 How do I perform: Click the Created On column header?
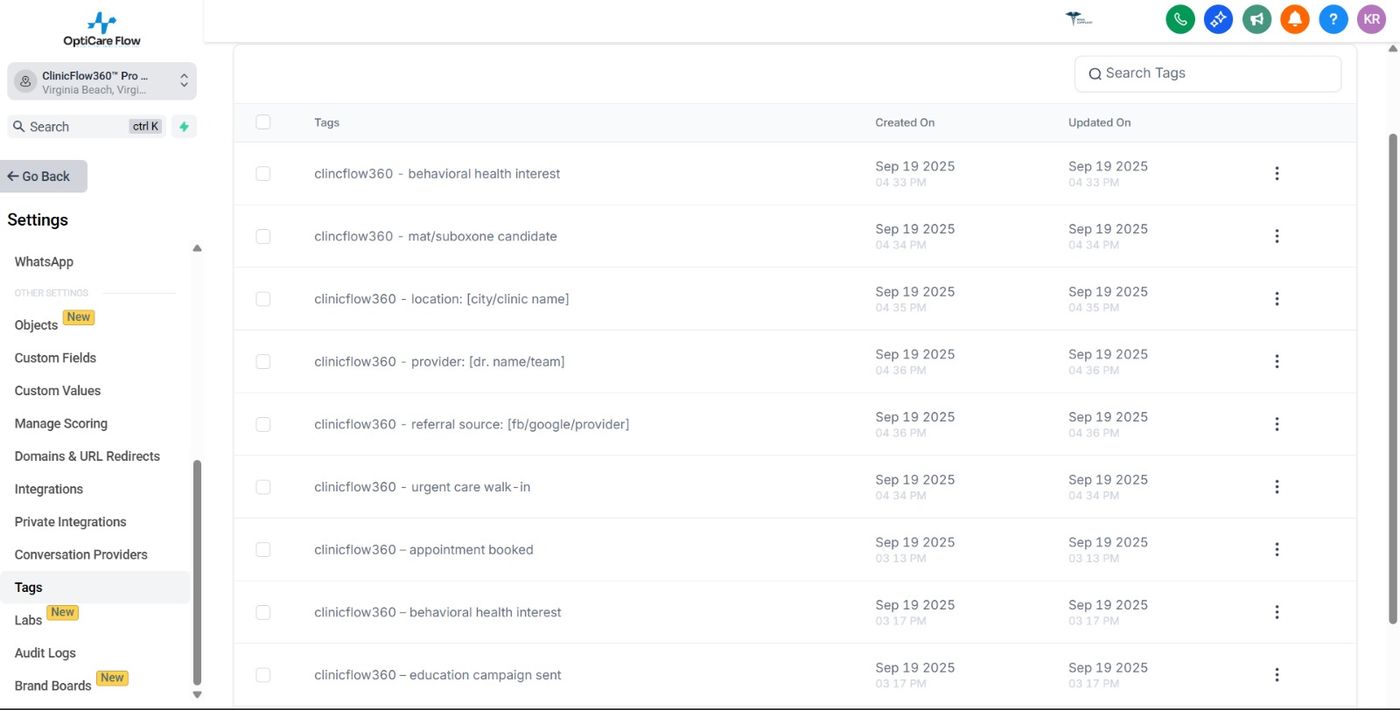tap(905, 123)
